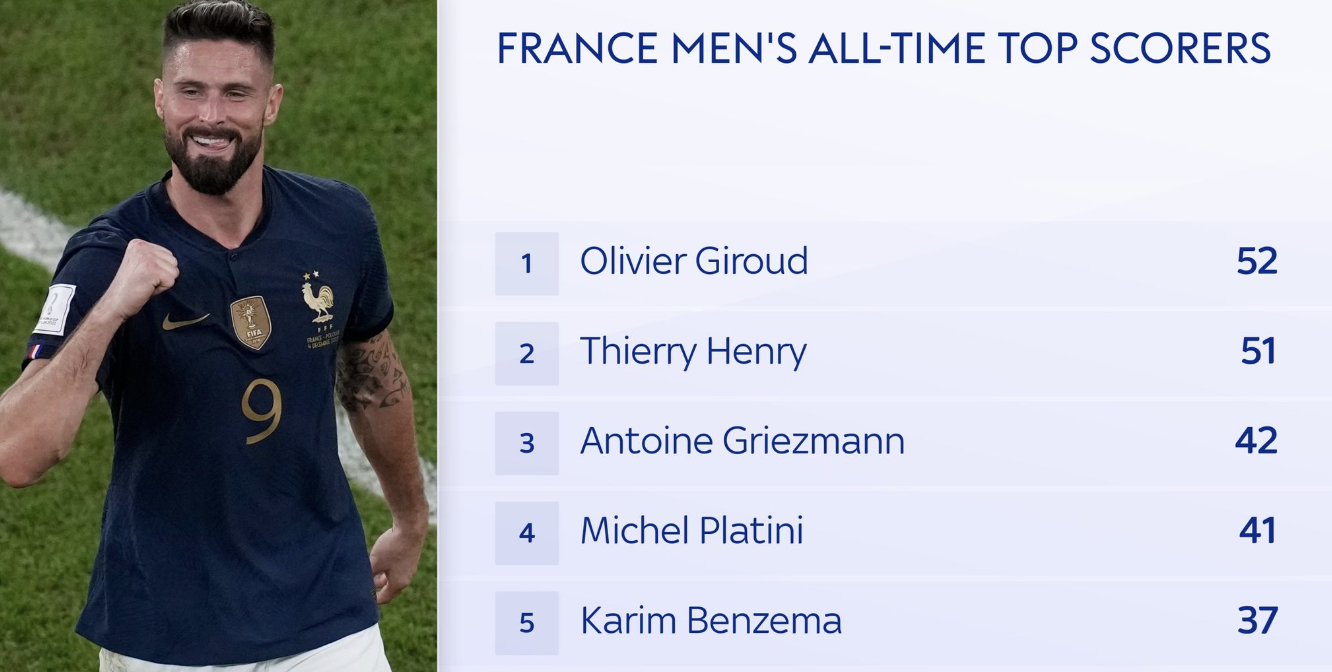Select the rank 4 number box
The image size is (1332, 672).
coord(526,532)
